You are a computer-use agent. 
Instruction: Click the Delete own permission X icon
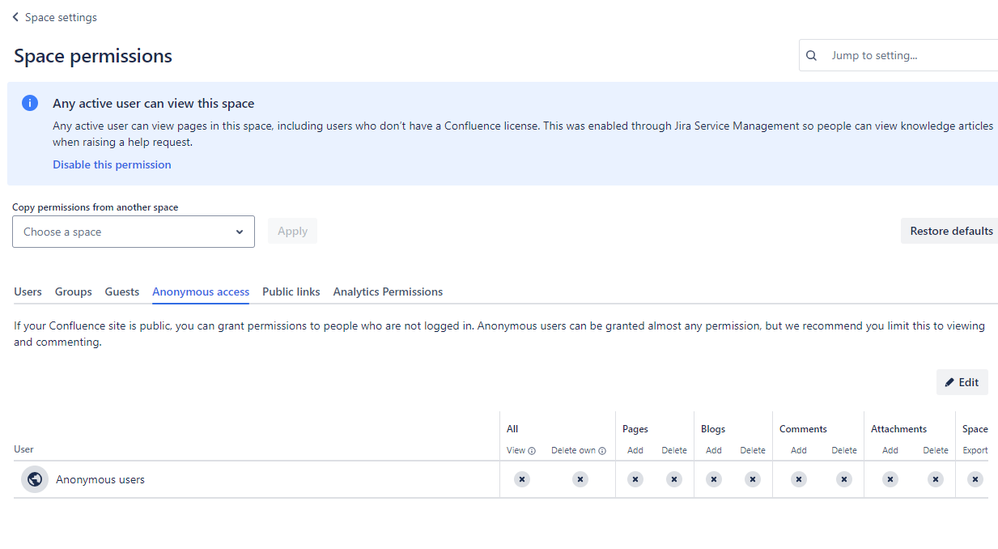click(580, 479)
